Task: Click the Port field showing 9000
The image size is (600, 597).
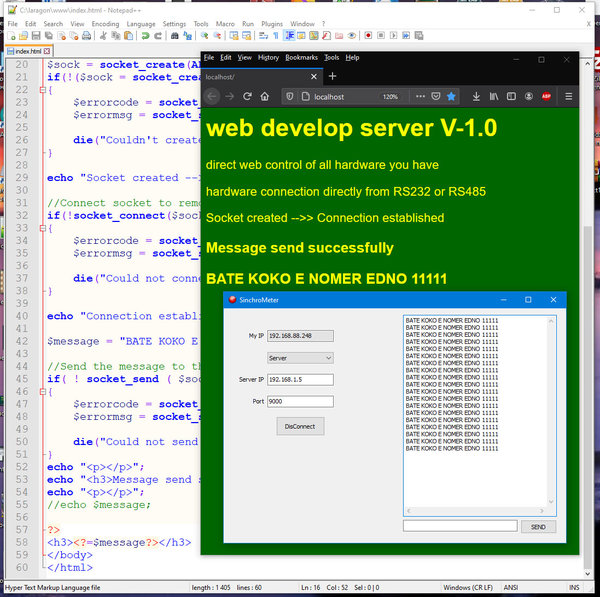Action: tap(300, 401)
